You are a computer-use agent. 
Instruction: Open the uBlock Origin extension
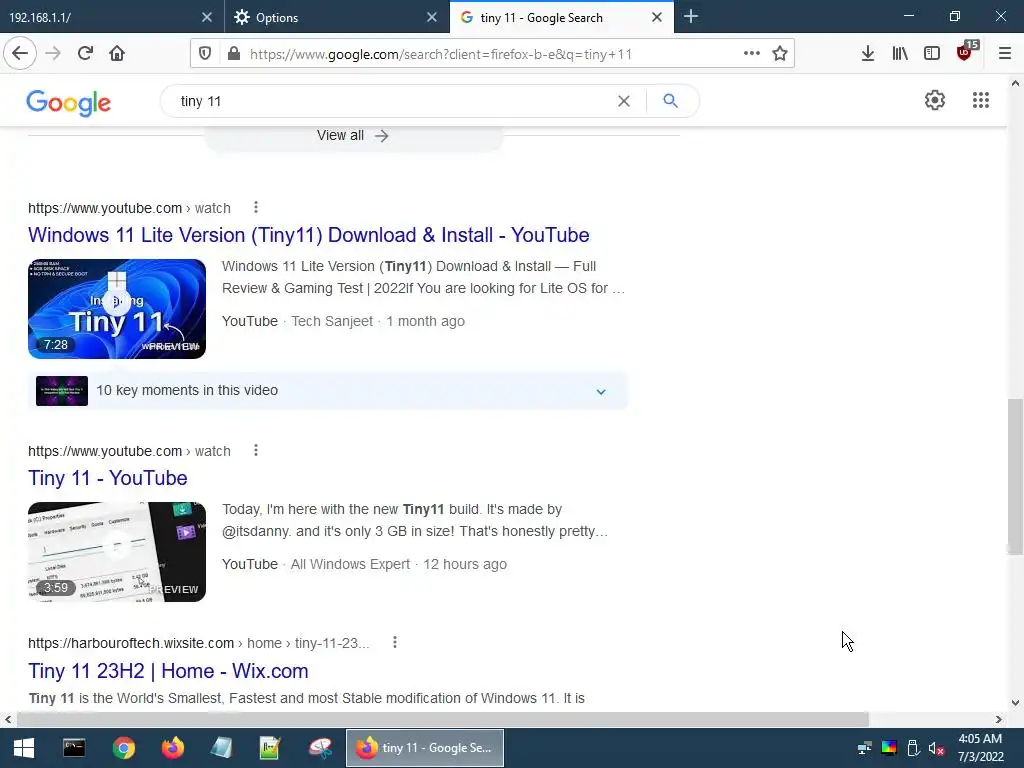coord(966,52)
